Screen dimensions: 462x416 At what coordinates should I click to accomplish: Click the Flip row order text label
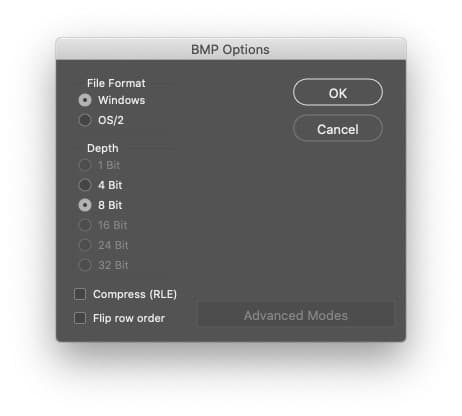[x=129, y=318]
